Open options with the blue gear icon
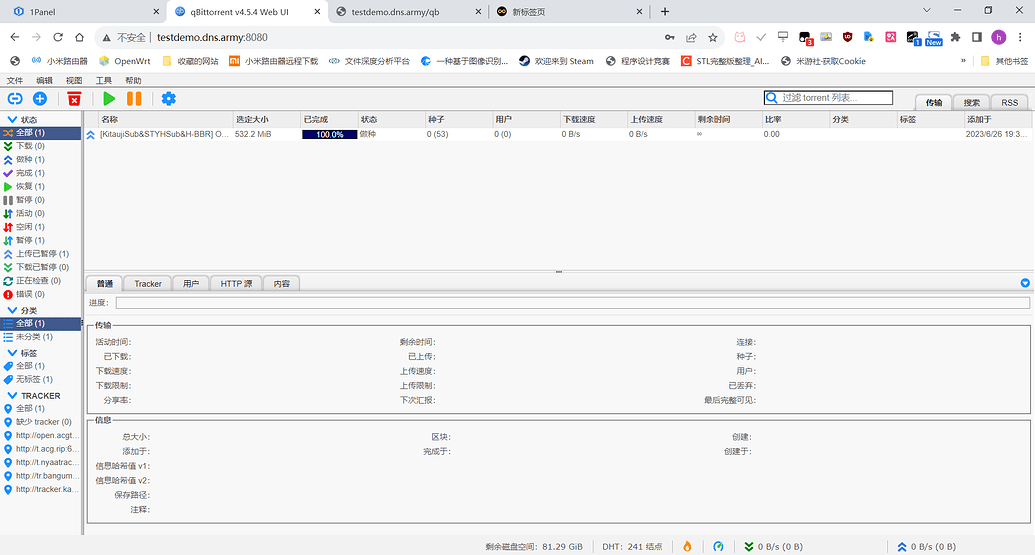The width and height of the screenshot is (1035, 555). tap(169, 98)
